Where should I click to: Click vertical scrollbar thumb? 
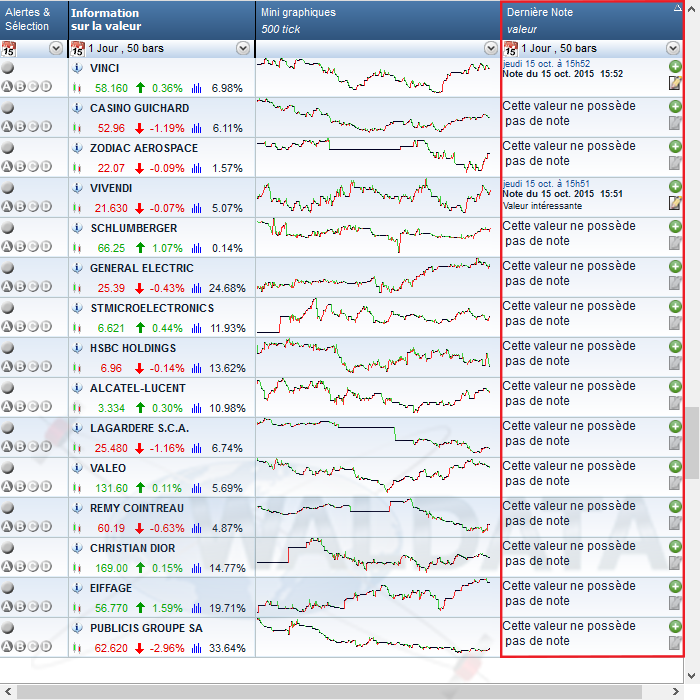click(692, 442)
